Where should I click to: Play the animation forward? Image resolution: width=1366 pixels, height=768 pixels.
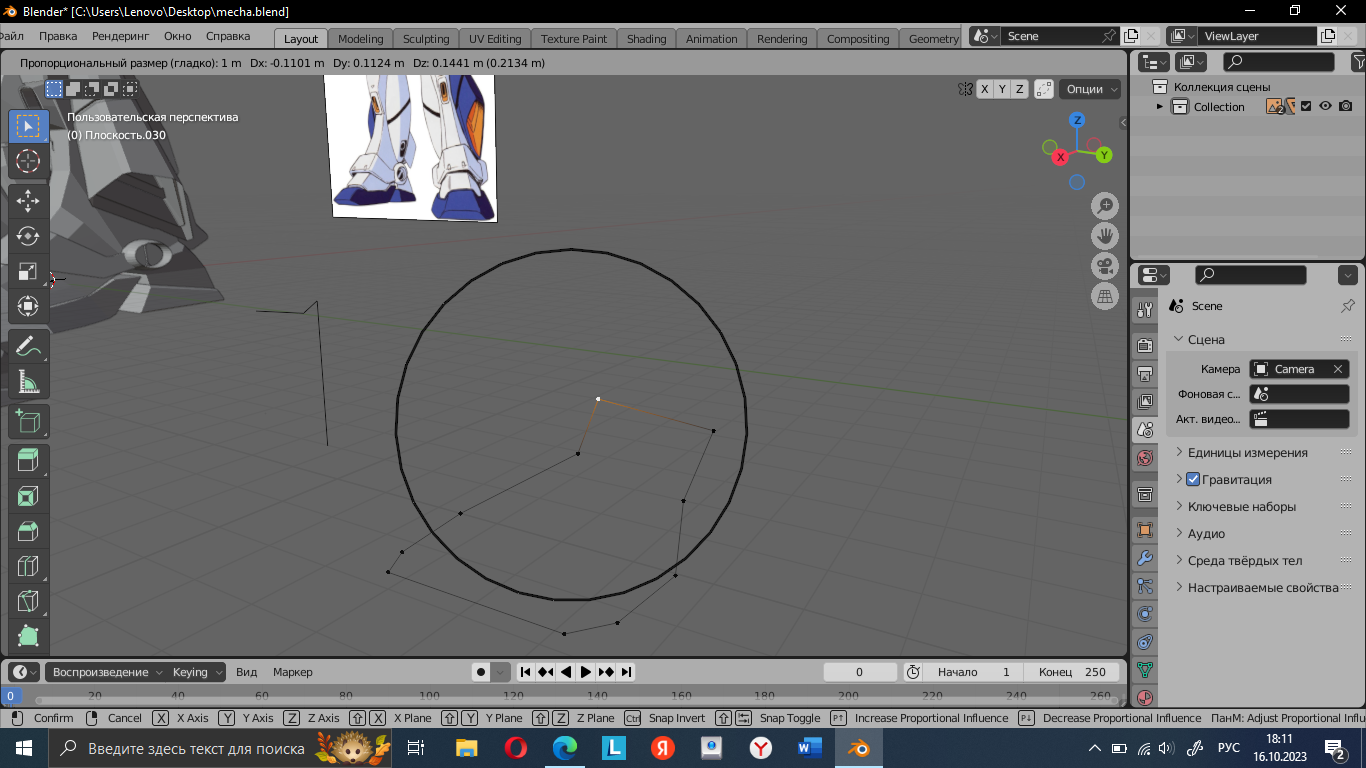click(x=586, y=672)
